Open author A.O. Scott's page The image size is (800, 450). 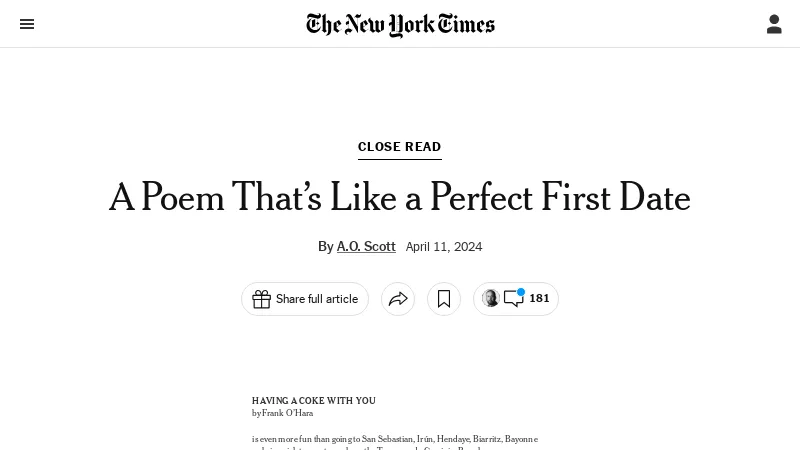(366, 246)
